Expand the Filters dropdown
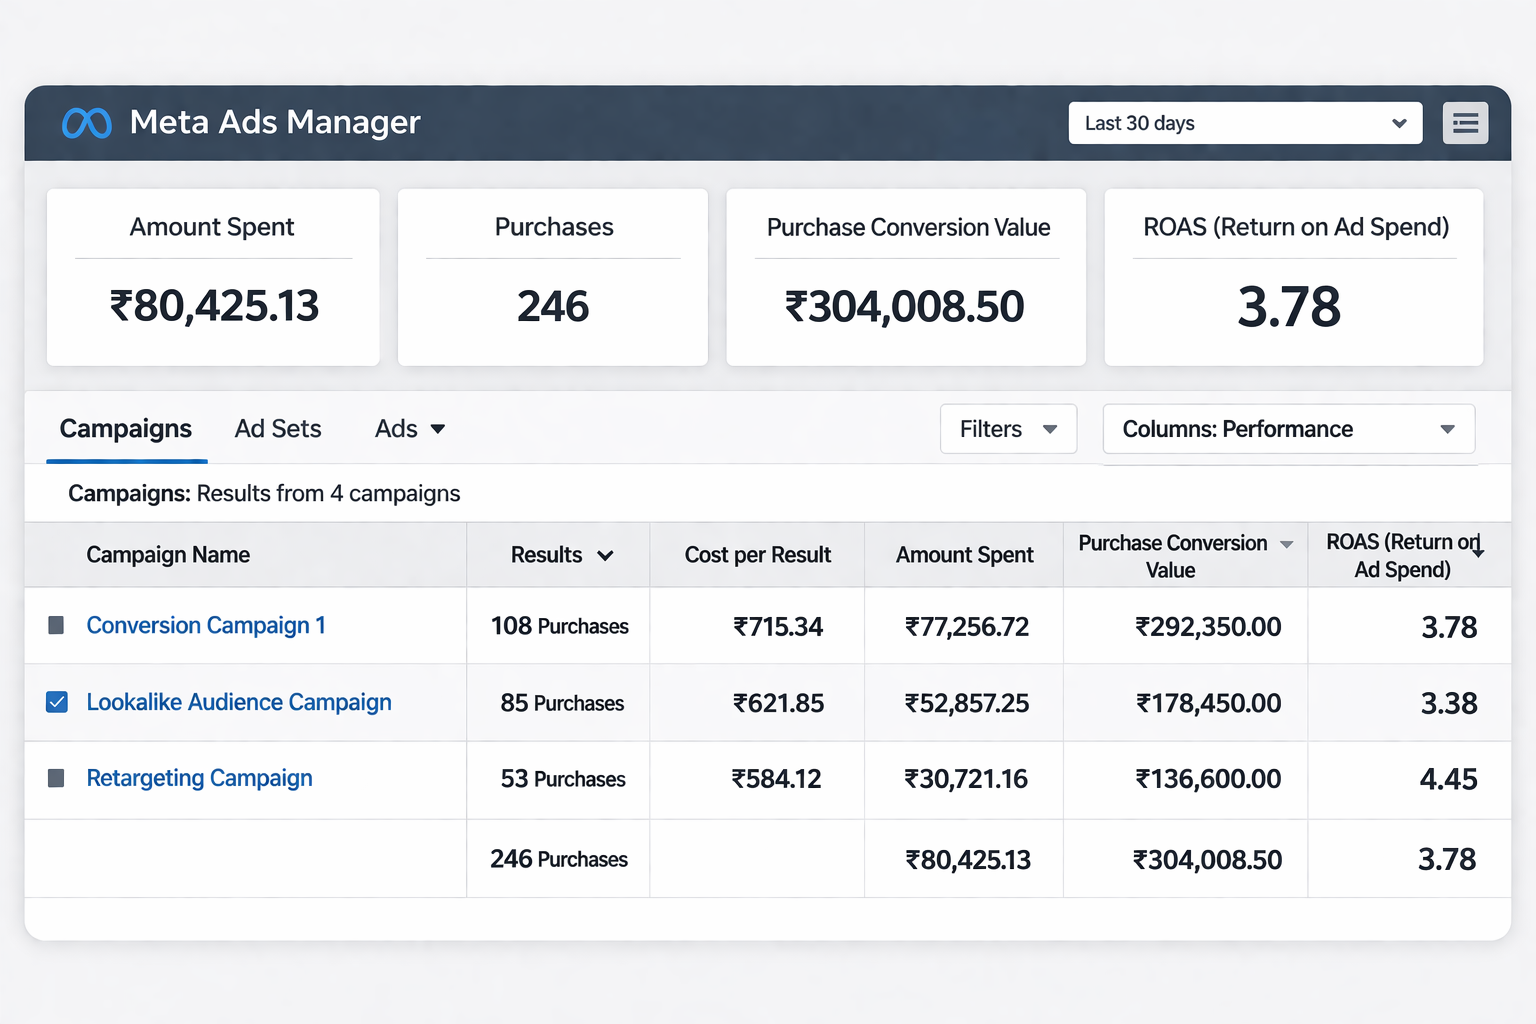 coord(1008,429)
